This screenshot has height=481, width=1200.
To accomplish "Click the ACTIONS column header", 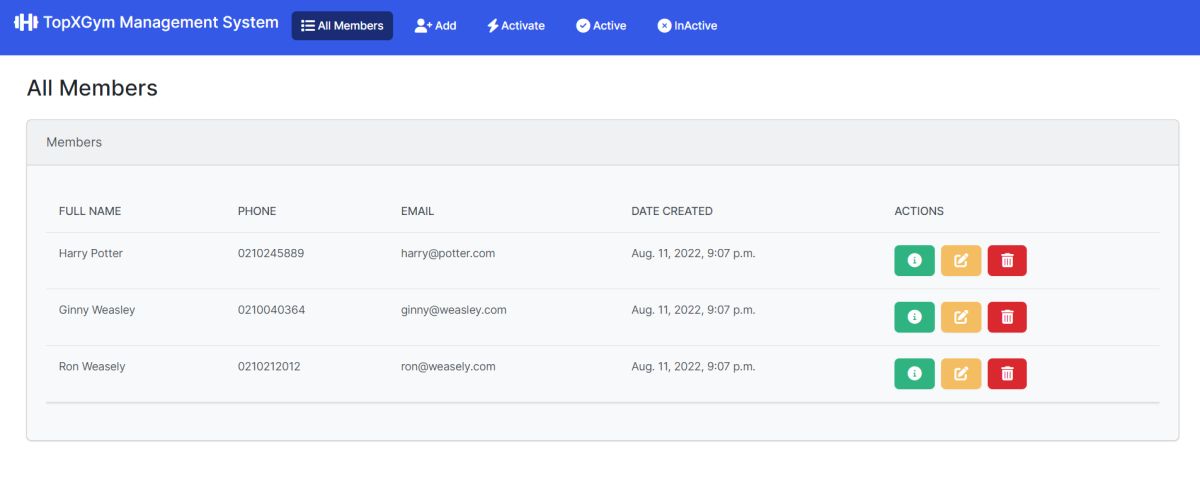I will 919,211.
